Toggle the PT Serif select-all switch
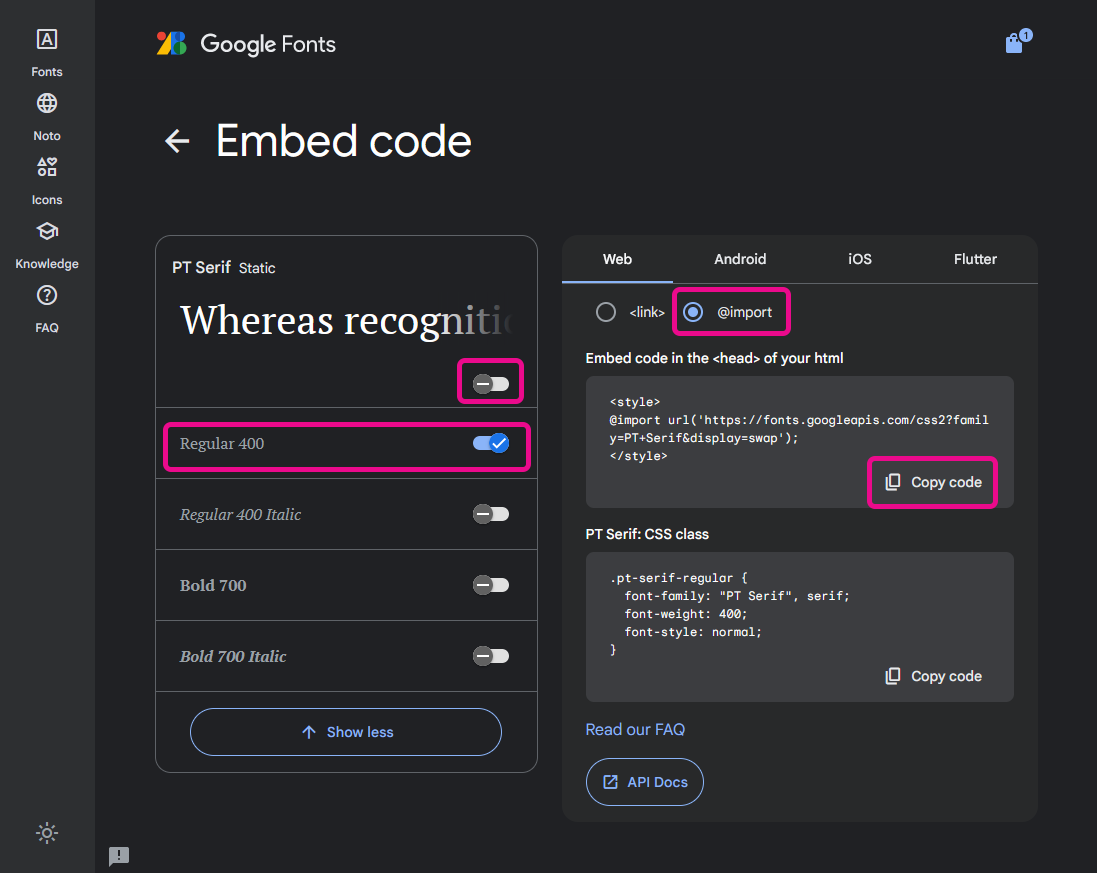Screen dimensions: 1097x873 coord(490,383)
